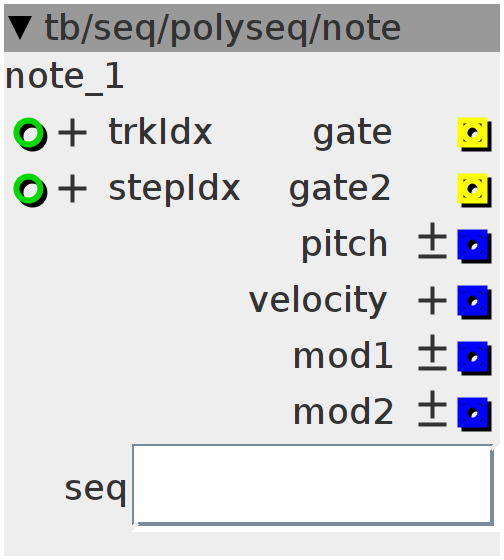This screenshot has height=560, width=504.
Task: Click the yellow gate outlet square
Action: tap(473, 133)
